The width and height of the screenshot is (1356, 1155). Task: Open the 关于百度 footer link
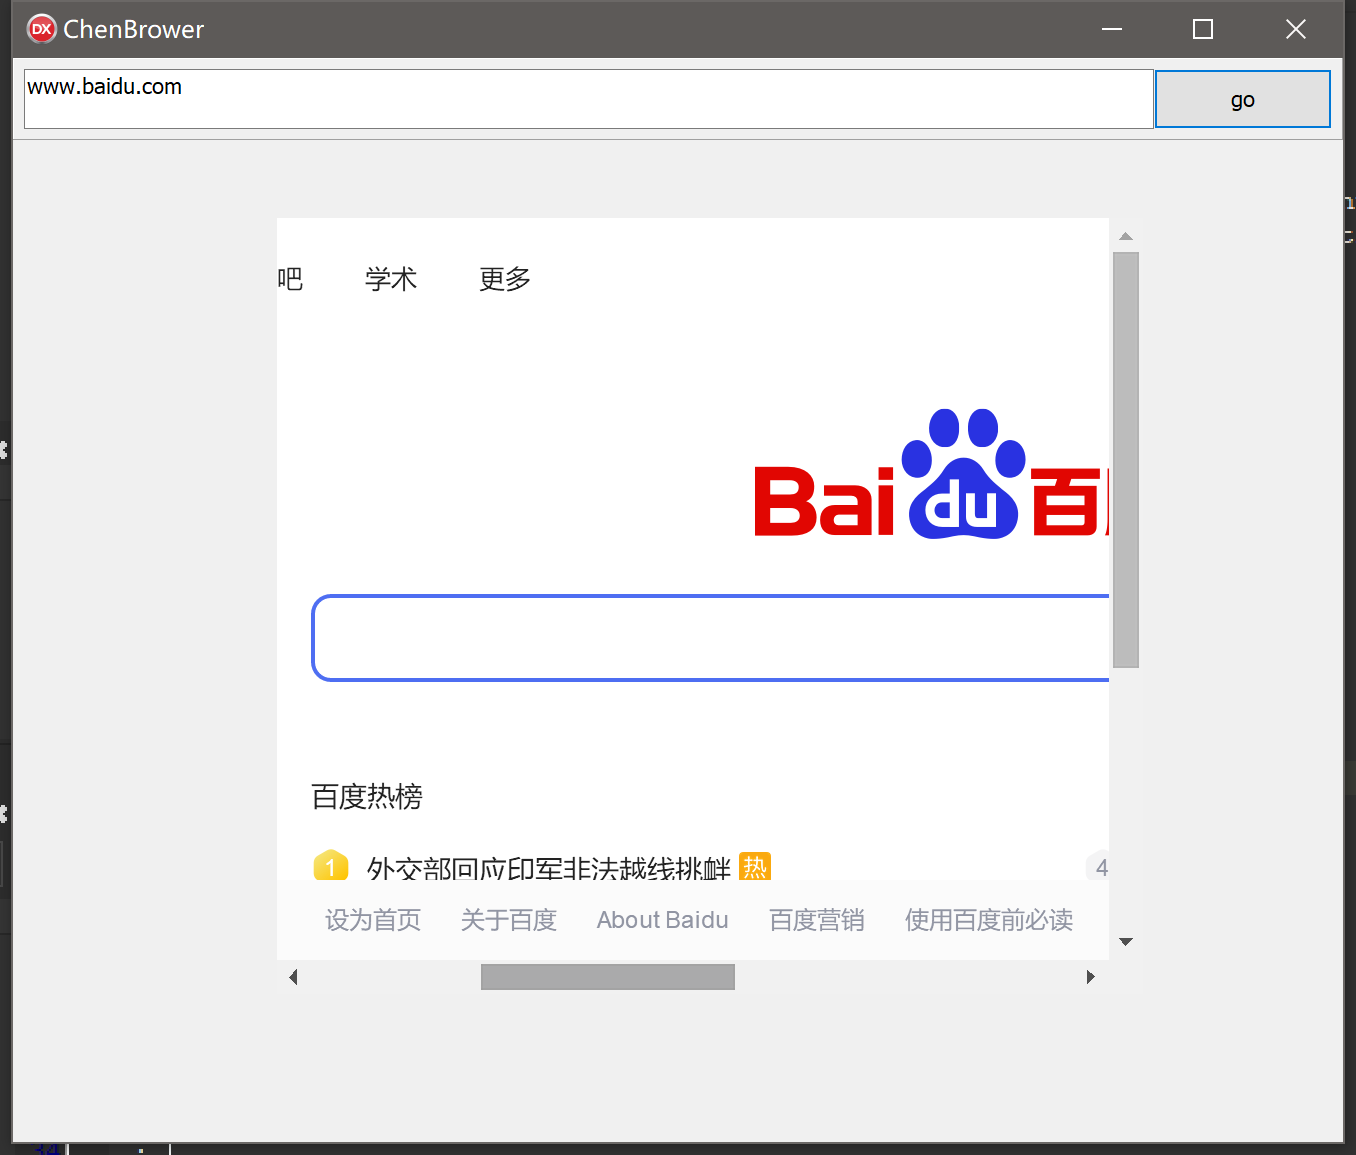(509, 920)
